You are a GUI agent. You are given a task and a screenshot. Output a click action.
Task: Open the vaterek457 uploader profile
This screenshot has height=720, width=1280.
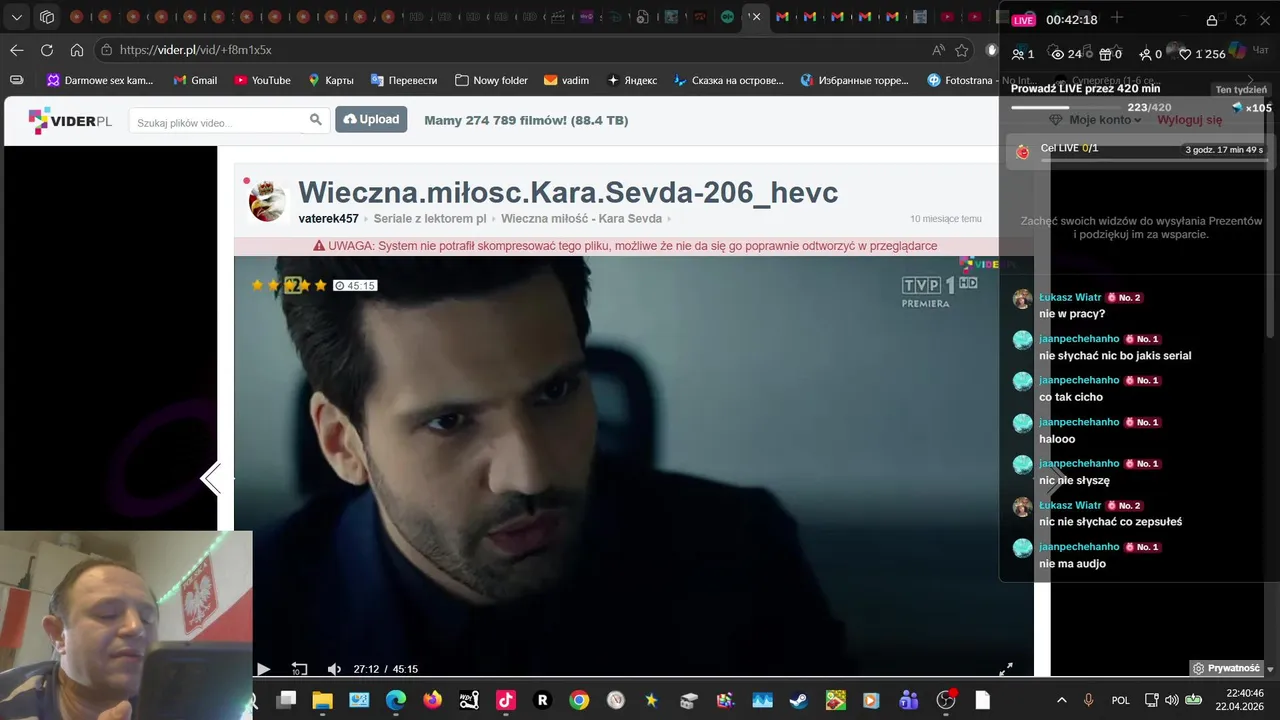pyautogui.click(x=328, y=219)
